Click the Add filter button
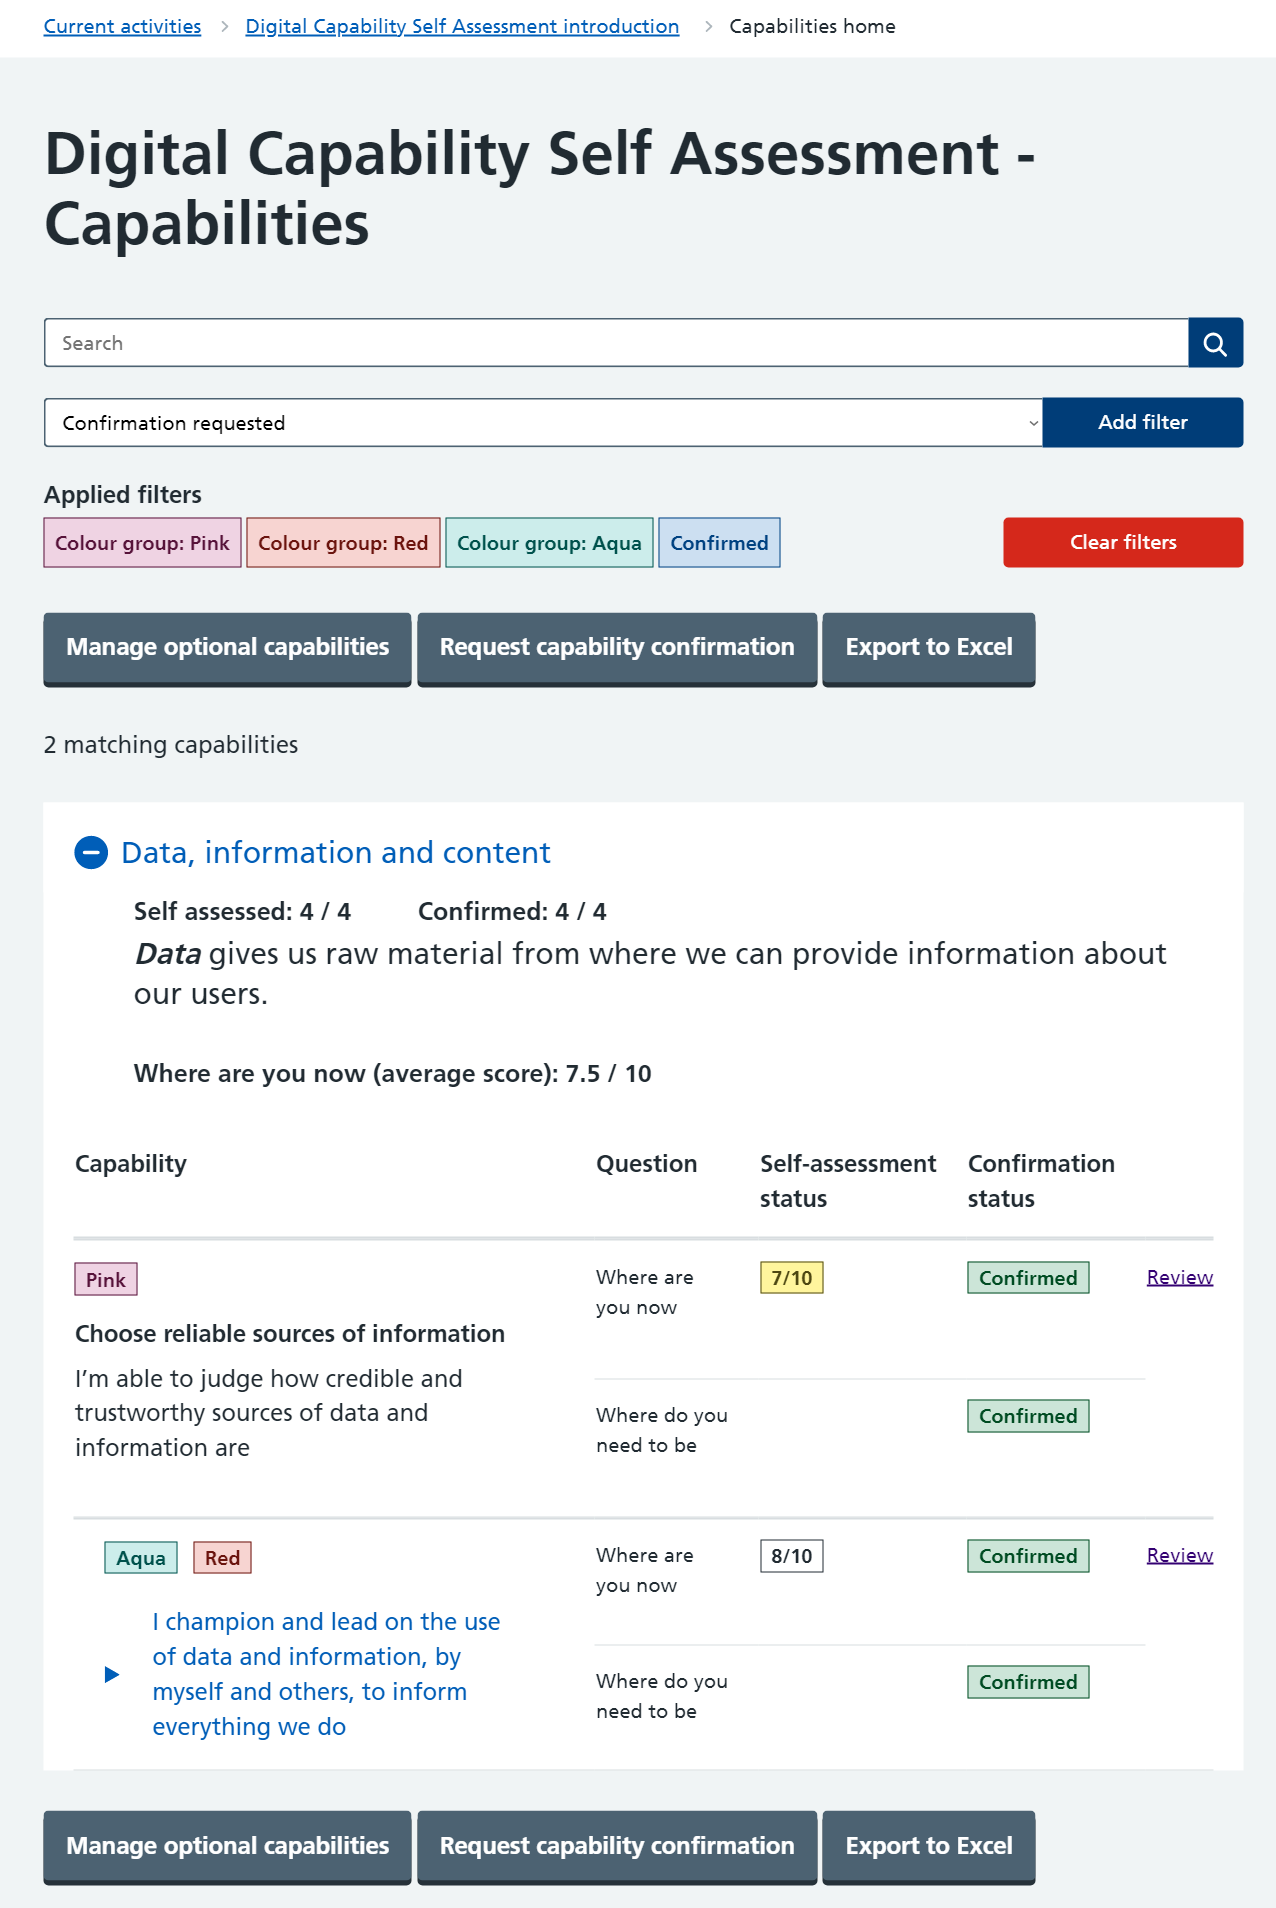The height and width of the screenshot is (1908, 1276). [x=1142, y=422]
